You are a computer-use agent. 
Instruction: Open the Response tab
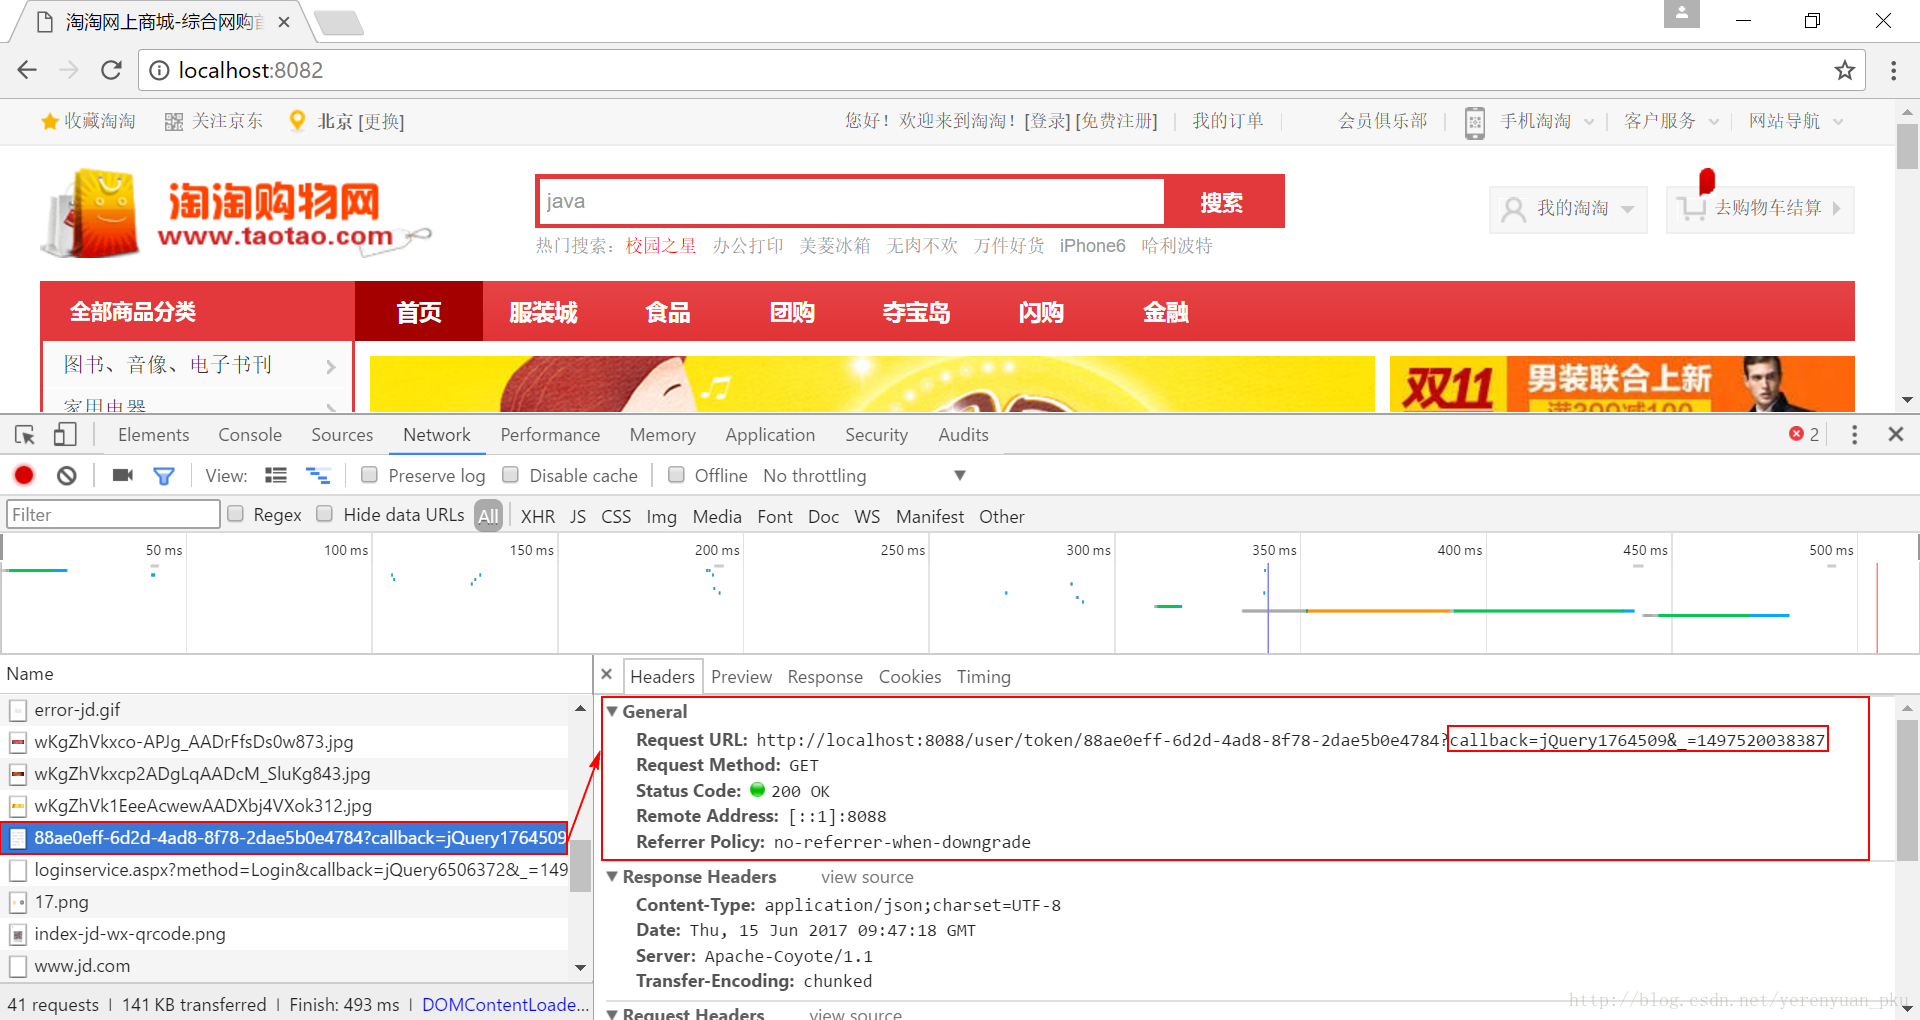point(825,677)
